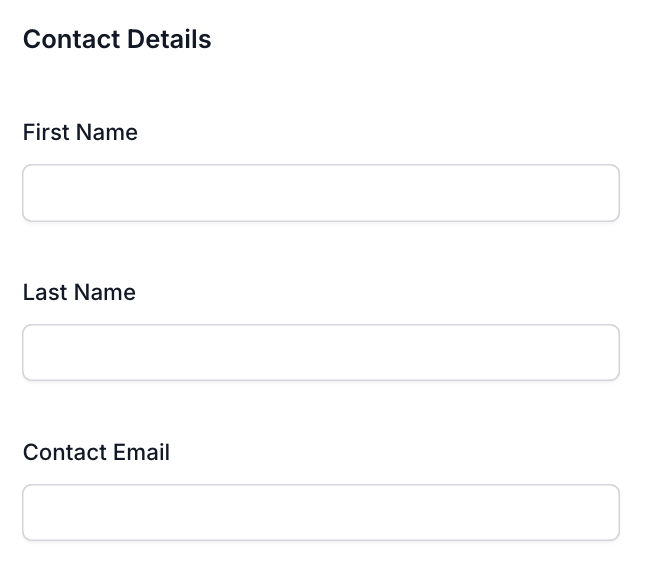650x574 pixels.
Task: Place cursor in field under Contact Email
Action: point(321,513)
